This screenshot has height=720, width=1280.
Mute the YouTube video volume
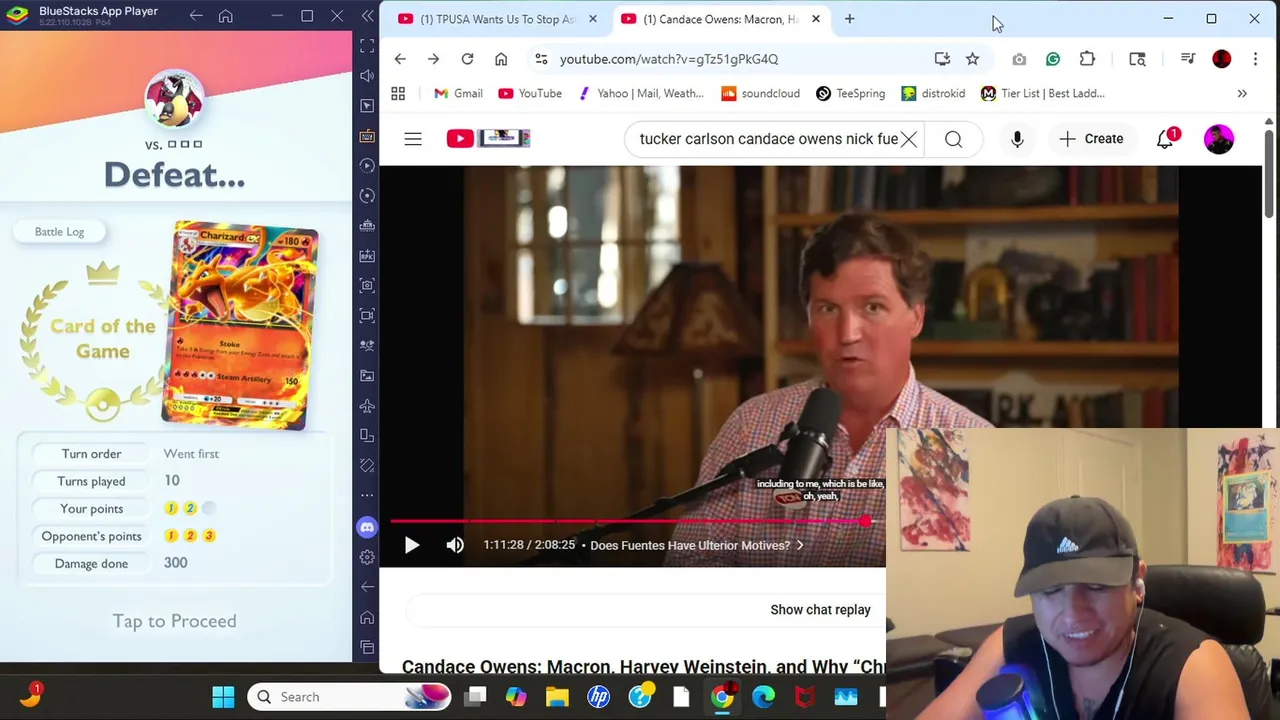455,545
